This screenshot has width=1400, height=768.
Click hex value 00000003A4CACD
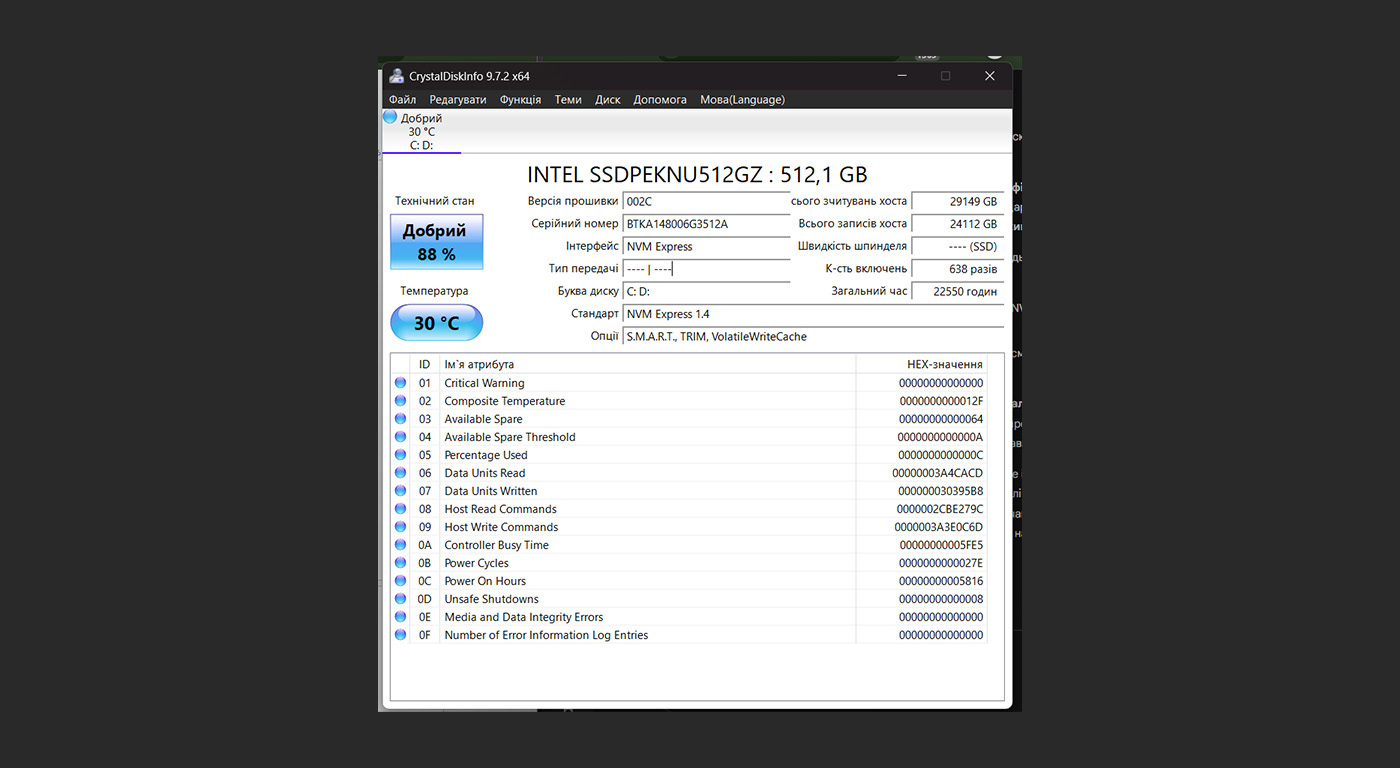point(938,473)
